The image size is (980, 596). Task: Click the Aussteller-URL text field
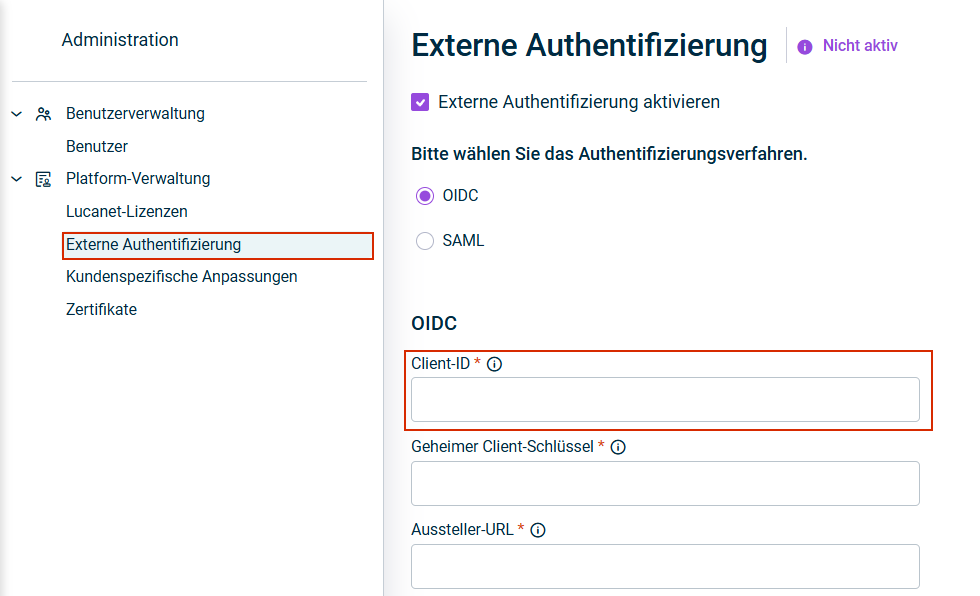665,566
